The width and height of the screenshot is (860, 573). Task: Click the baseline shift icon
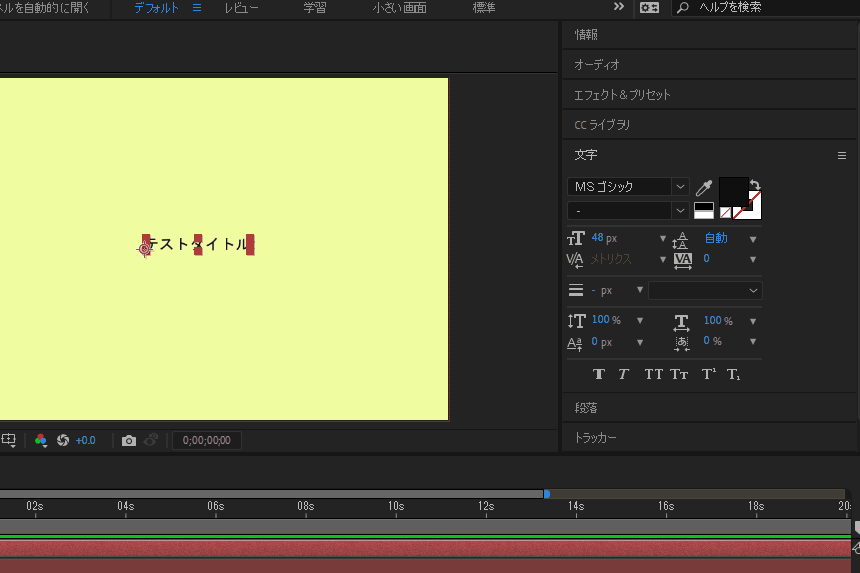pyautogui.click(x=574, y=343)
